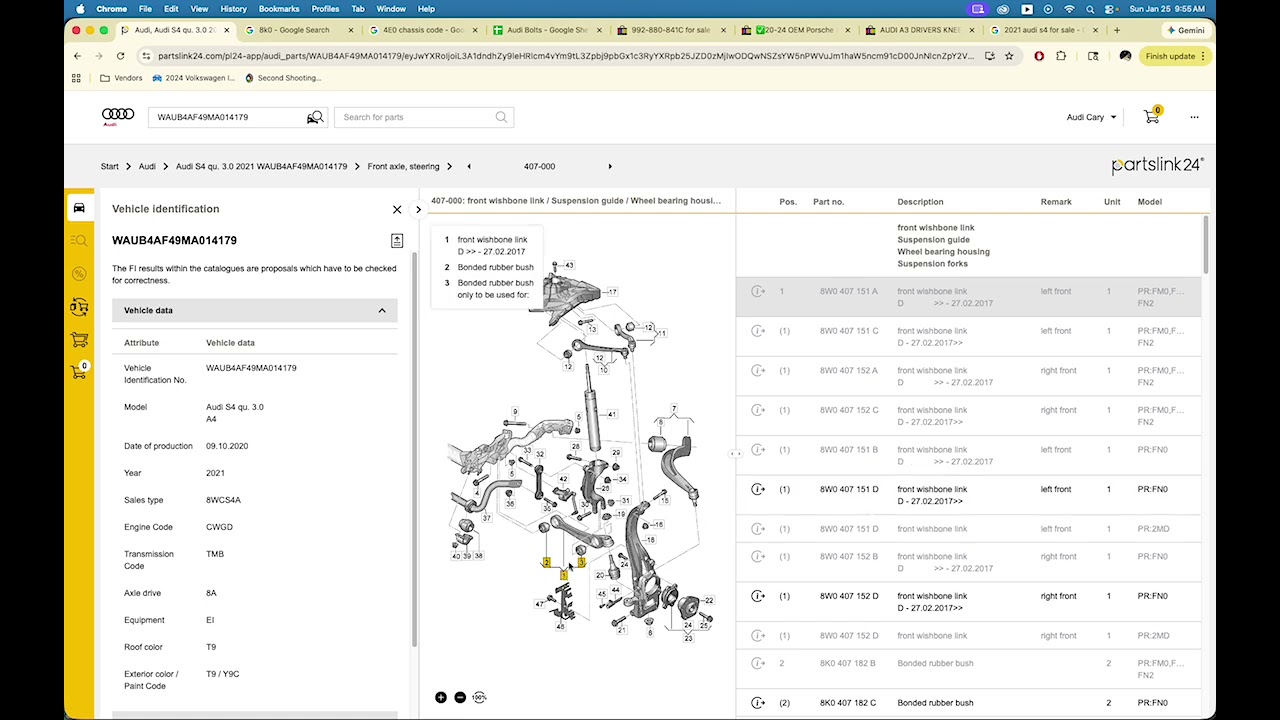
Task: Click info icon for part 8K0 407 182 B
Action: (x=758, y=663)
